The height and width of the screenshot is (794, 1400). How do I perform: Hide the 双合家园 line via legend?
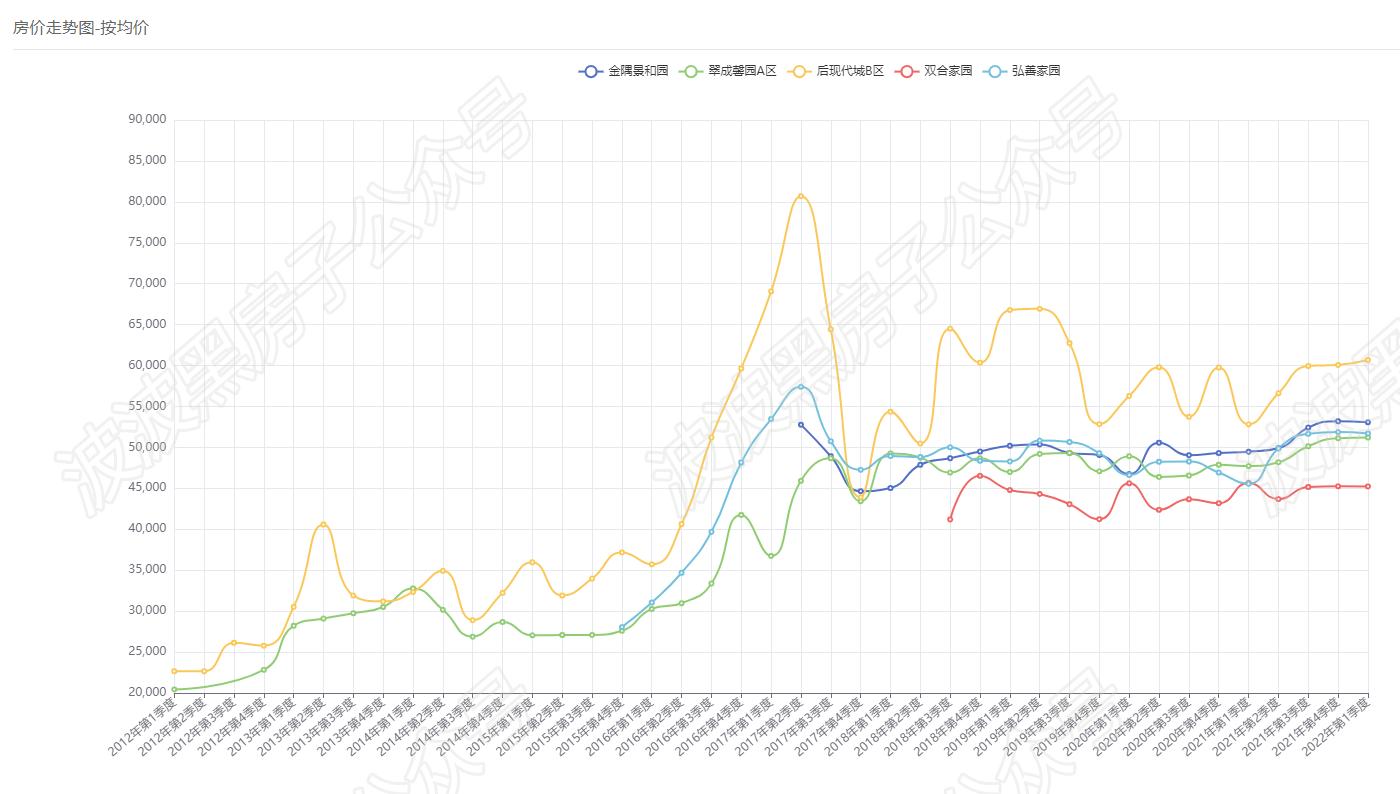point(934,71)
